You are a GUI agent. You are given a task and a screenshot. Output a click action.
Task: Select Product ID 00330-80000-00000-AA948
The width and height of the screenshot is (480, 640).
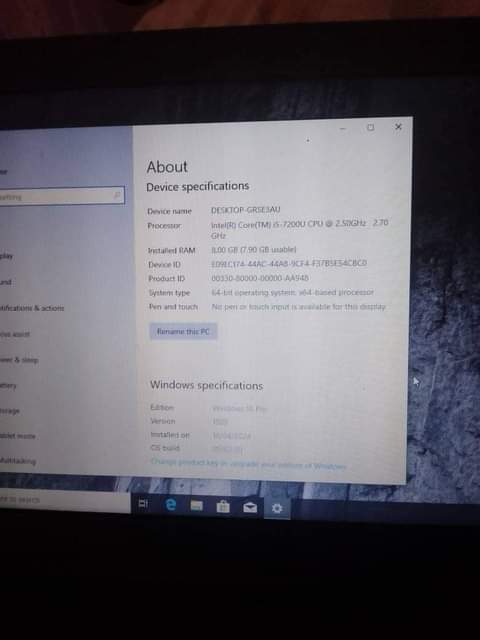(x=260, y=278)
